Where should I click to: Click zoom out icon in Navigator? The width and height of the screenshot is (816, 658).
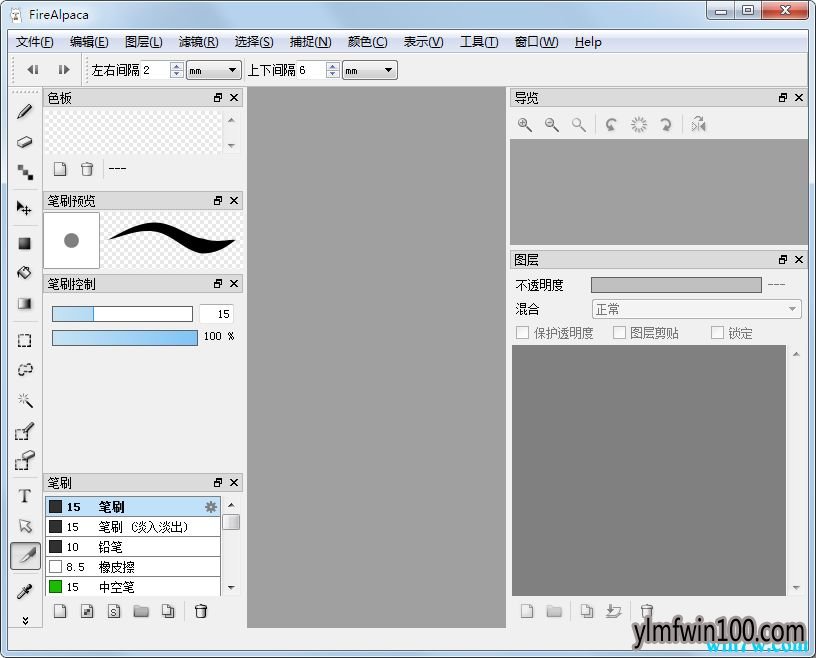pos(552,125)
